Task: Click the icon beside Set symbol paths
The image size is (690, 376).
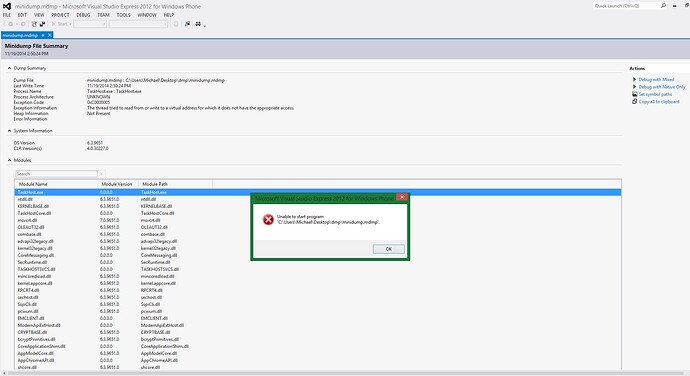Action: click(x=635, y=94)
